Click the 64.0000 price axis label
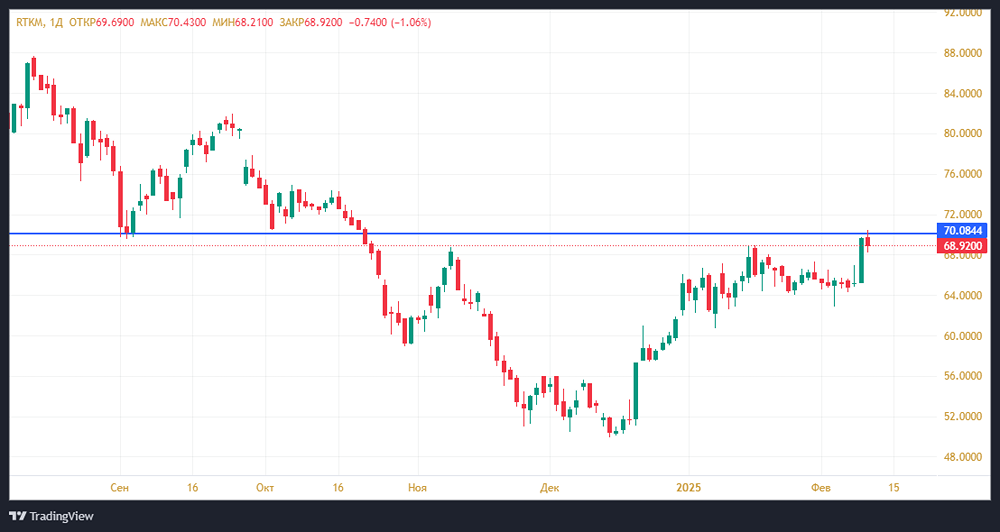The width and height of the screenshot is (1000, 532). coord(962,295)
